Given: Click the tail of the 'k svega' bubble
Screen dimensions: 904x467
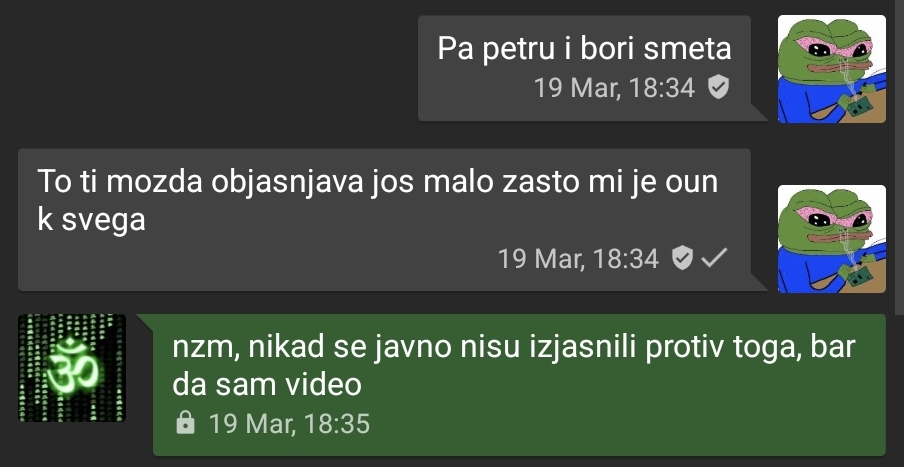Looking at the screenshot, I should (x=759, y=283).
